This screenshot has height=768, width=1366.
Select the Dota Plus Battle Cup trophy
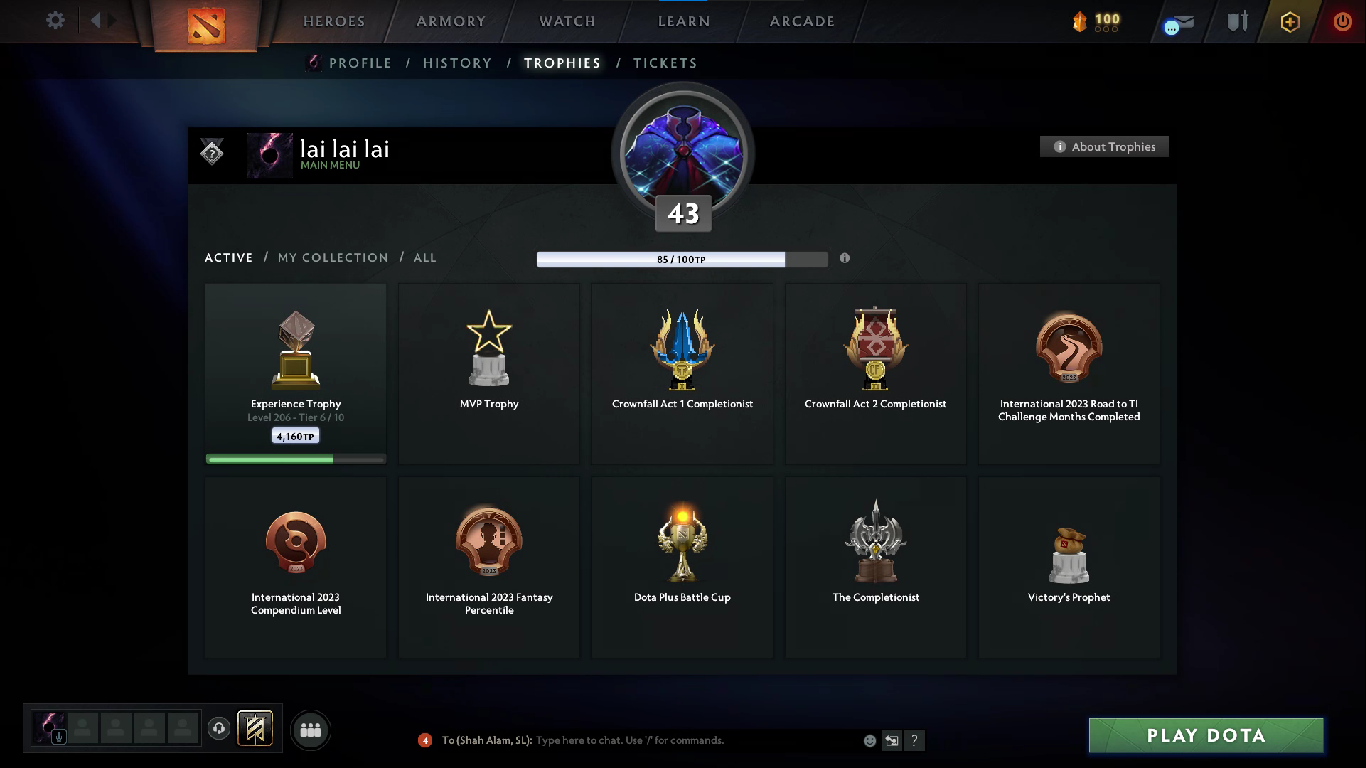[x=682, y=566]
